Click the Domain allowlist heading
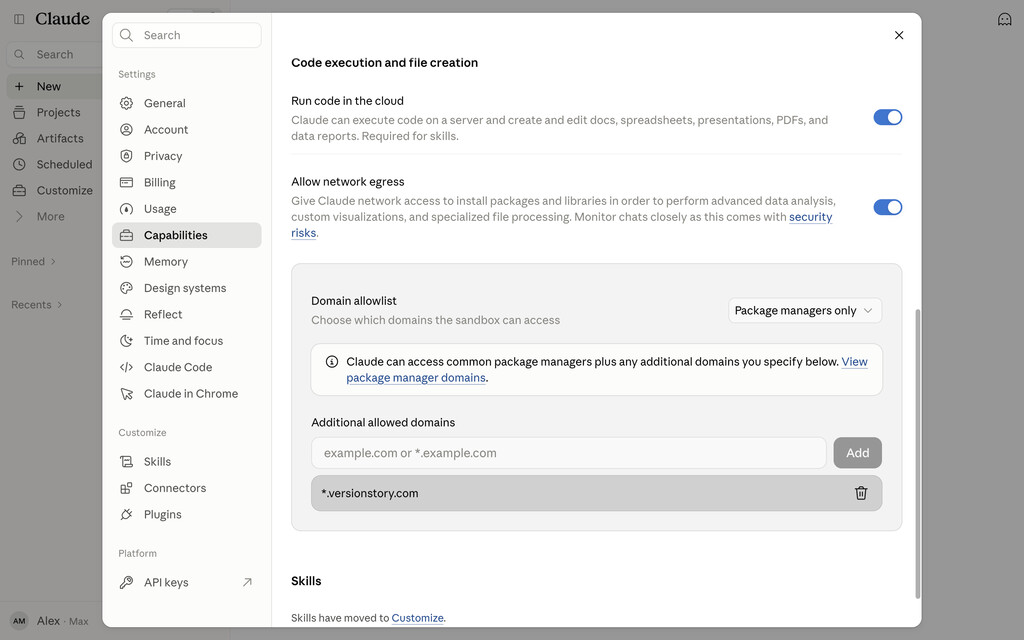The width and height of the screenshot is (1024, 640). click(x=354, y=301)
